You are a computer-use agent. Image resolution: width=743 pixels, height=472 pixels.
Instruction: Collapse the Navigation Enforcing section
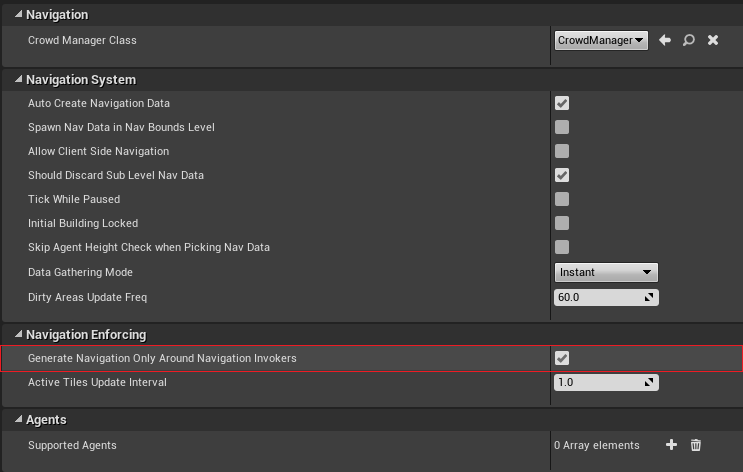[x=18, y=334]
